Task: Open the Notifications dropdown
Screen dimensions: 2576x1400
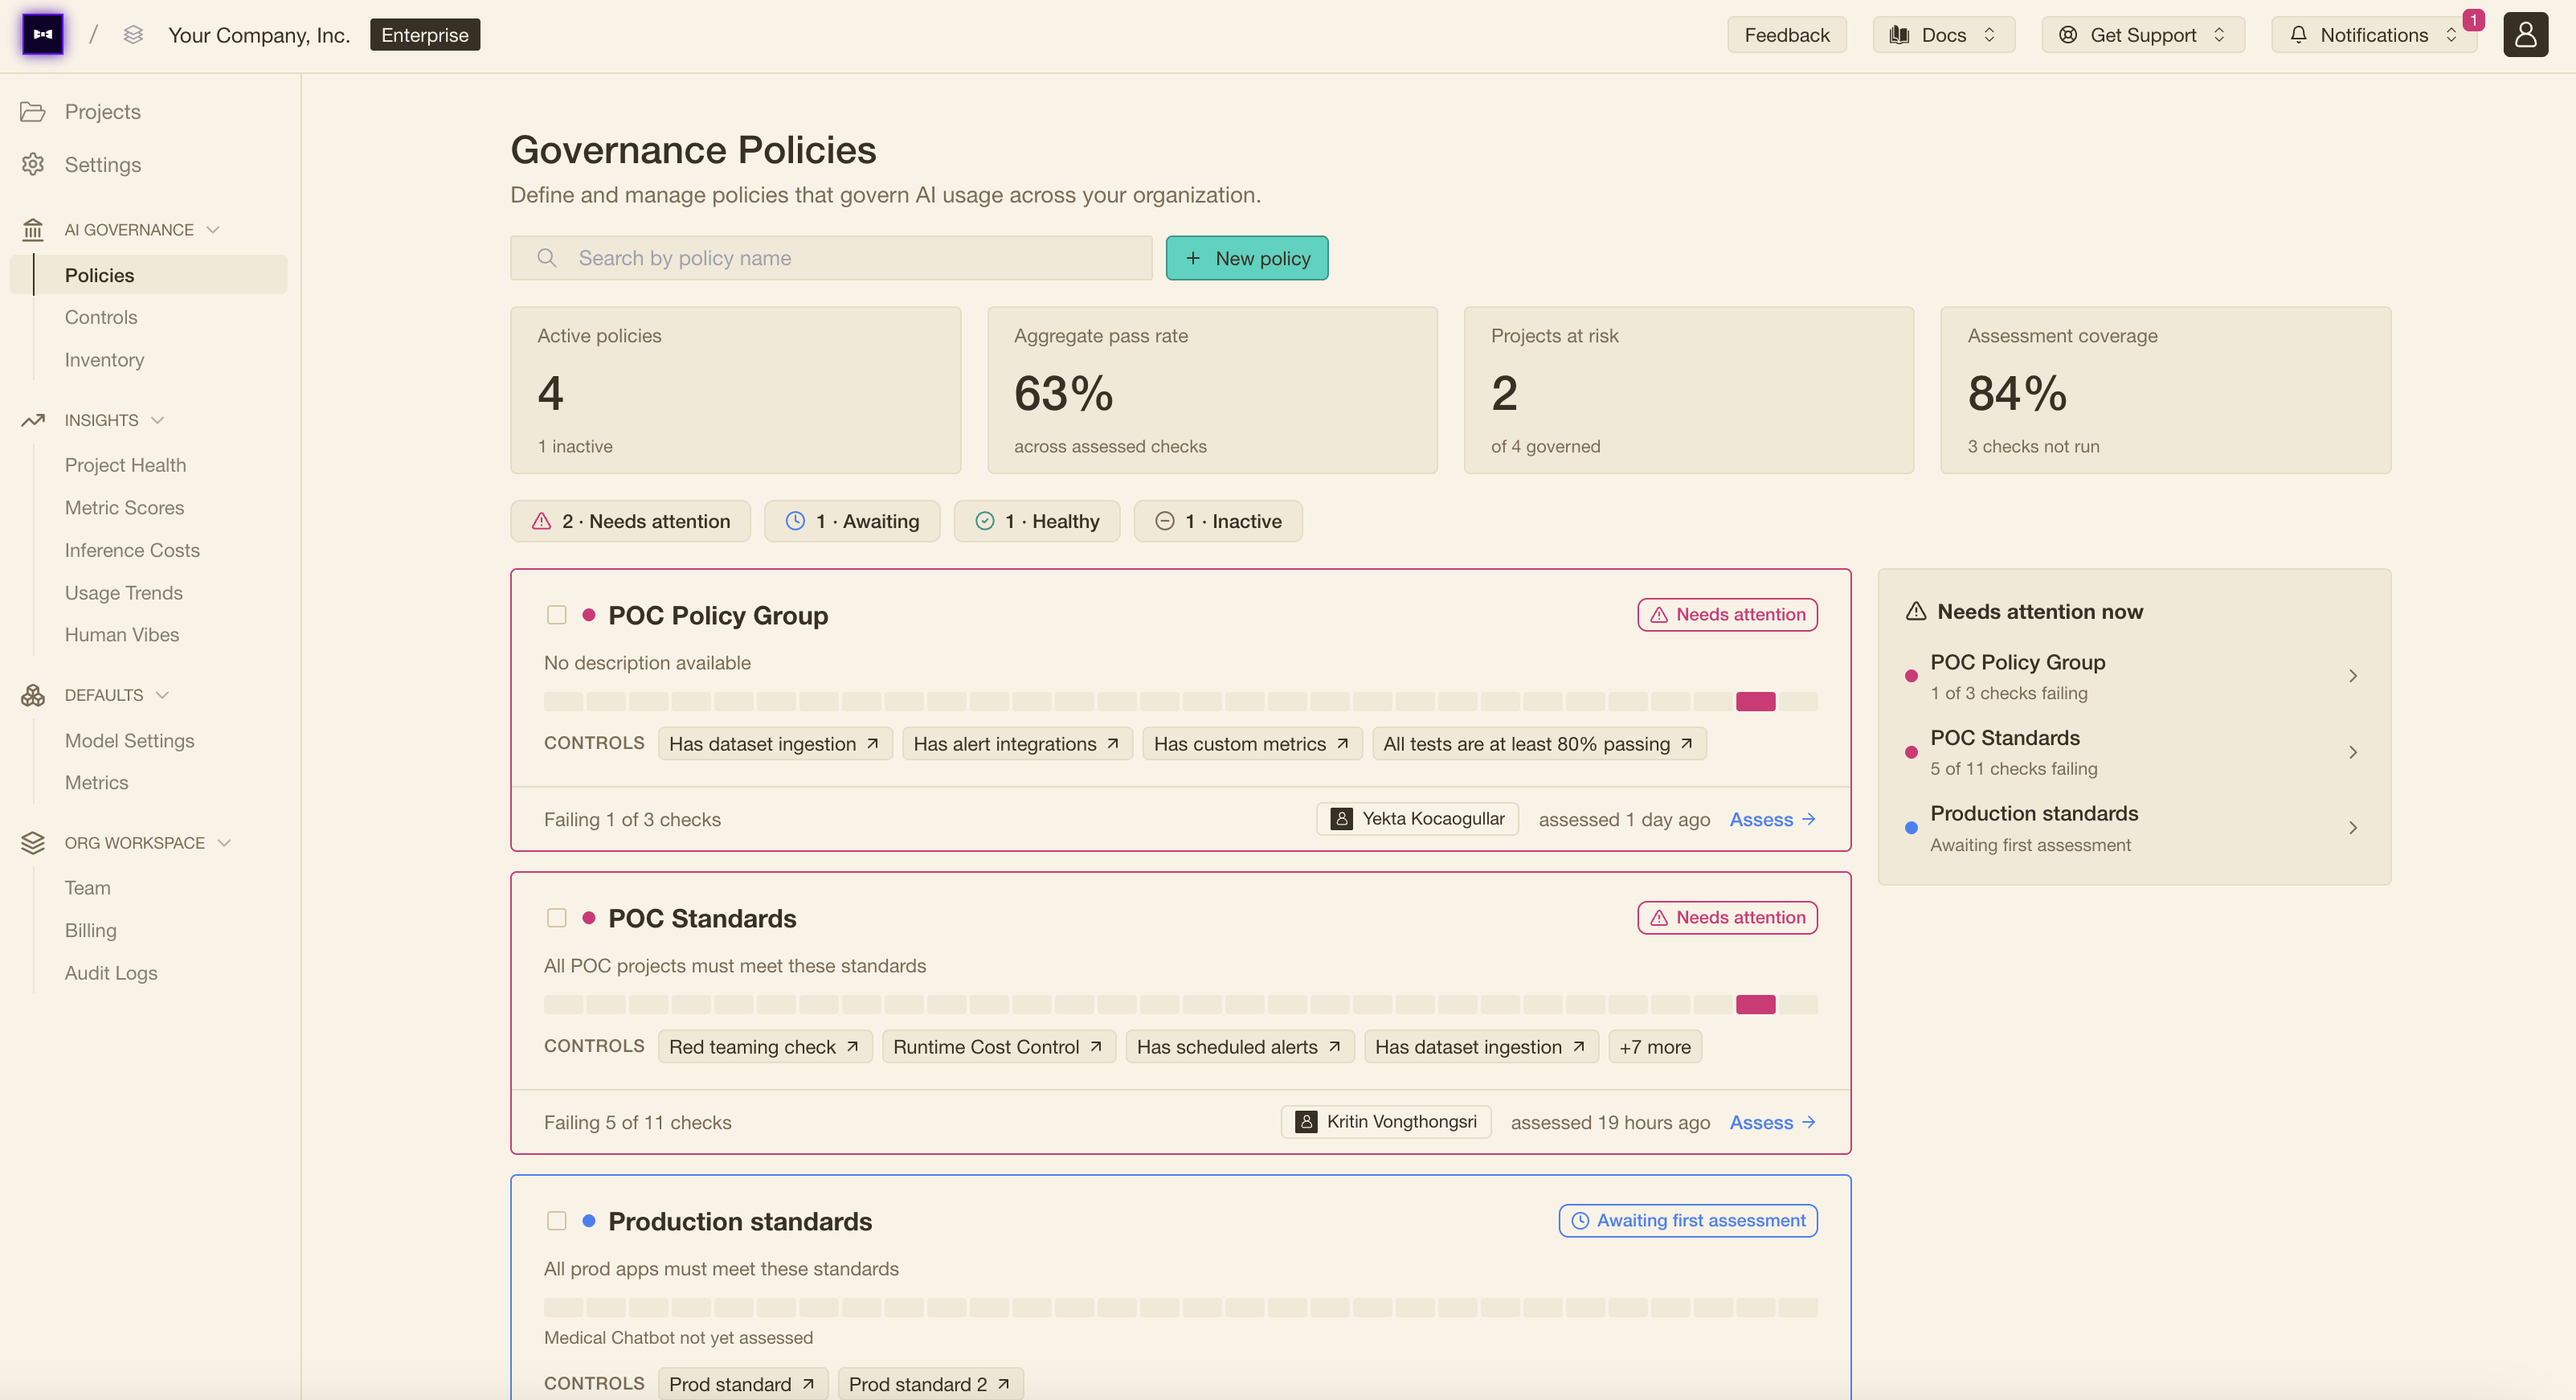Action: click(x=2373, y=35)
